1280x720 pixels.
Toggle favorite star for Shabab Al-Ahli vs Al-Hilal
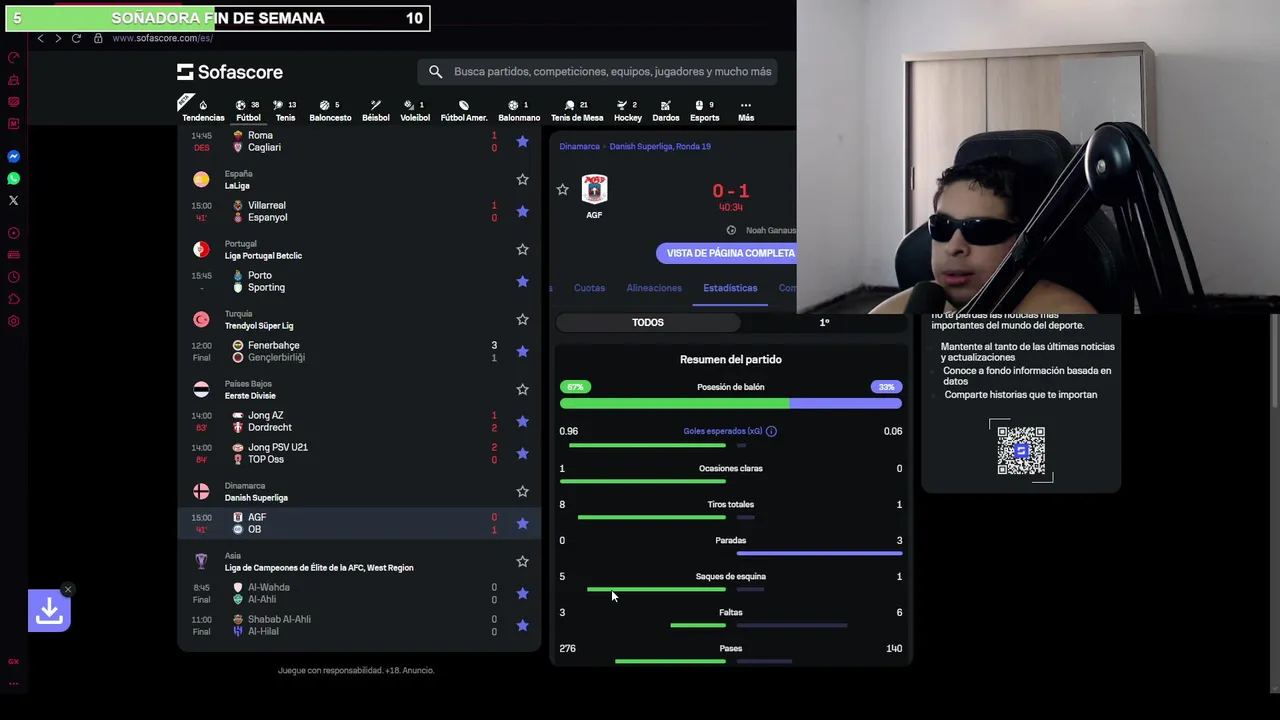pos(522,625)
